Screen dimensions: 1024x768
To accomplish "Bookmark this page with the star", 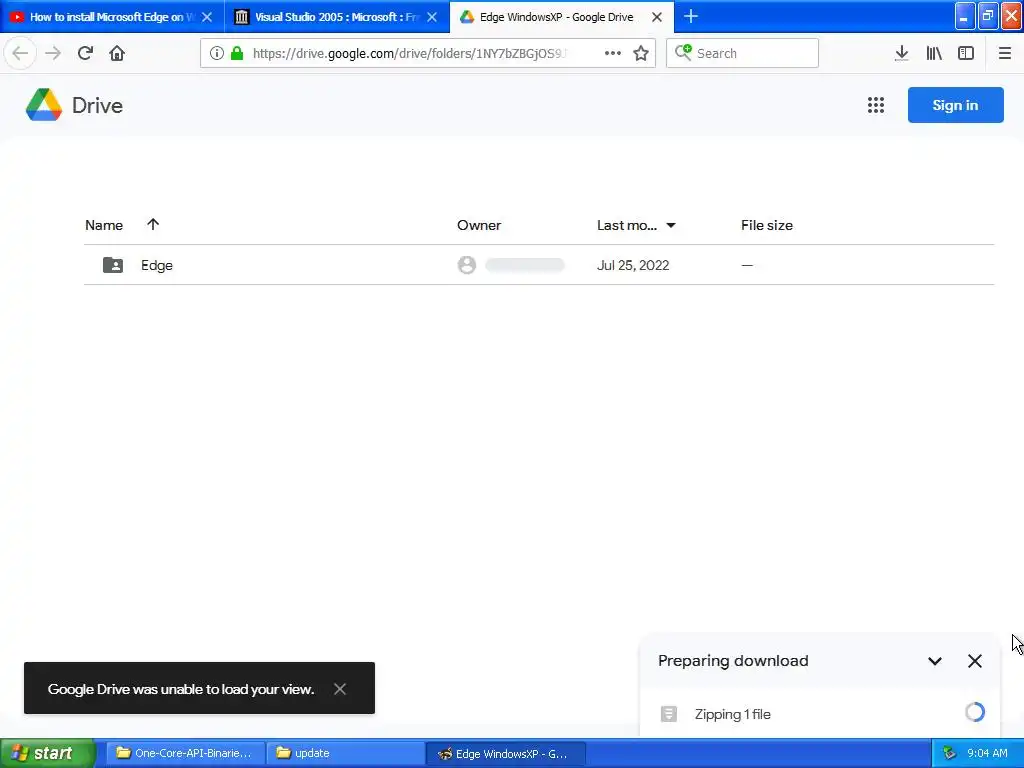I will pyautogui.click(x=641, y=53).
